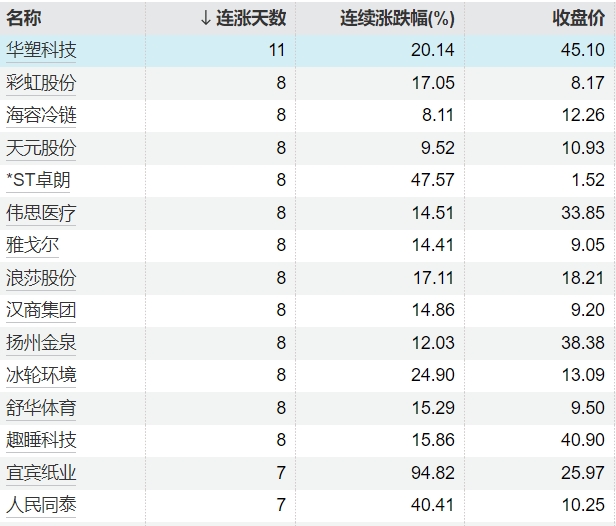Open the 伟思医疗 stock link
The width and height of the screenshot is (616, 526).
coord(41,213)
